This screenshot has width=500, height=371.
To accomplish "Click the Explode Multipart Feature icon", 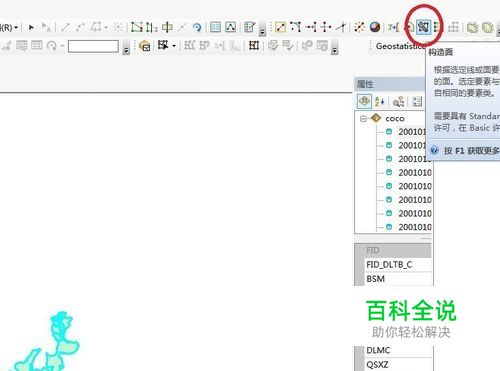I will (359, 27).
